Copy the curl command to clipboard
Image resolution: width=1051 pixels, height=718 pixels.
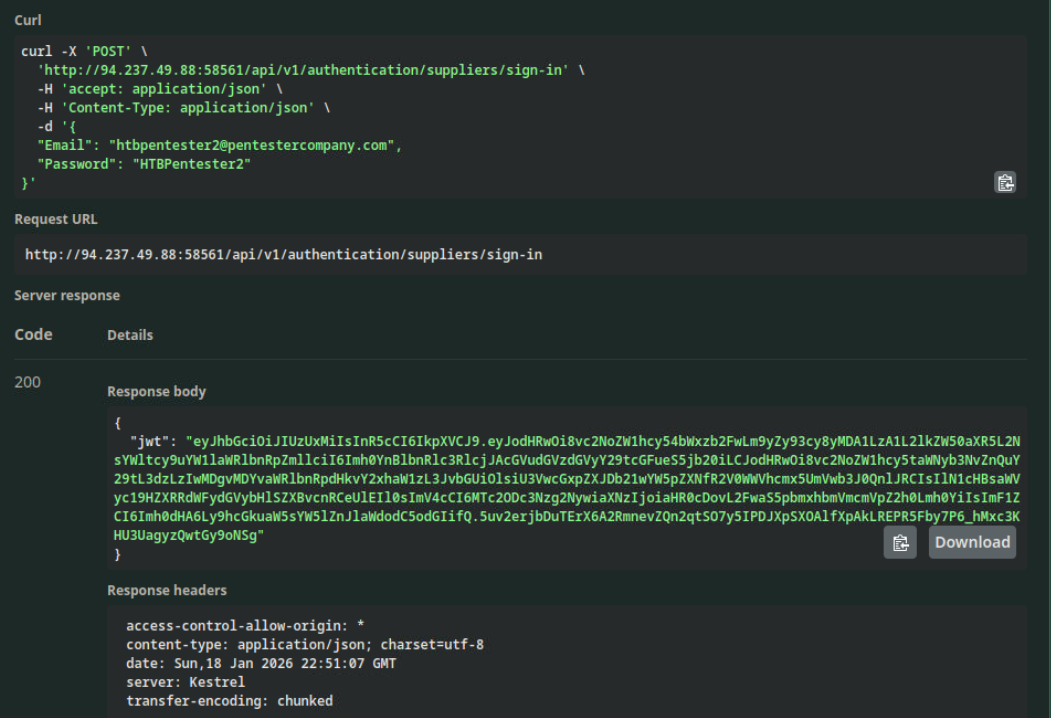tap(1004, 182)
